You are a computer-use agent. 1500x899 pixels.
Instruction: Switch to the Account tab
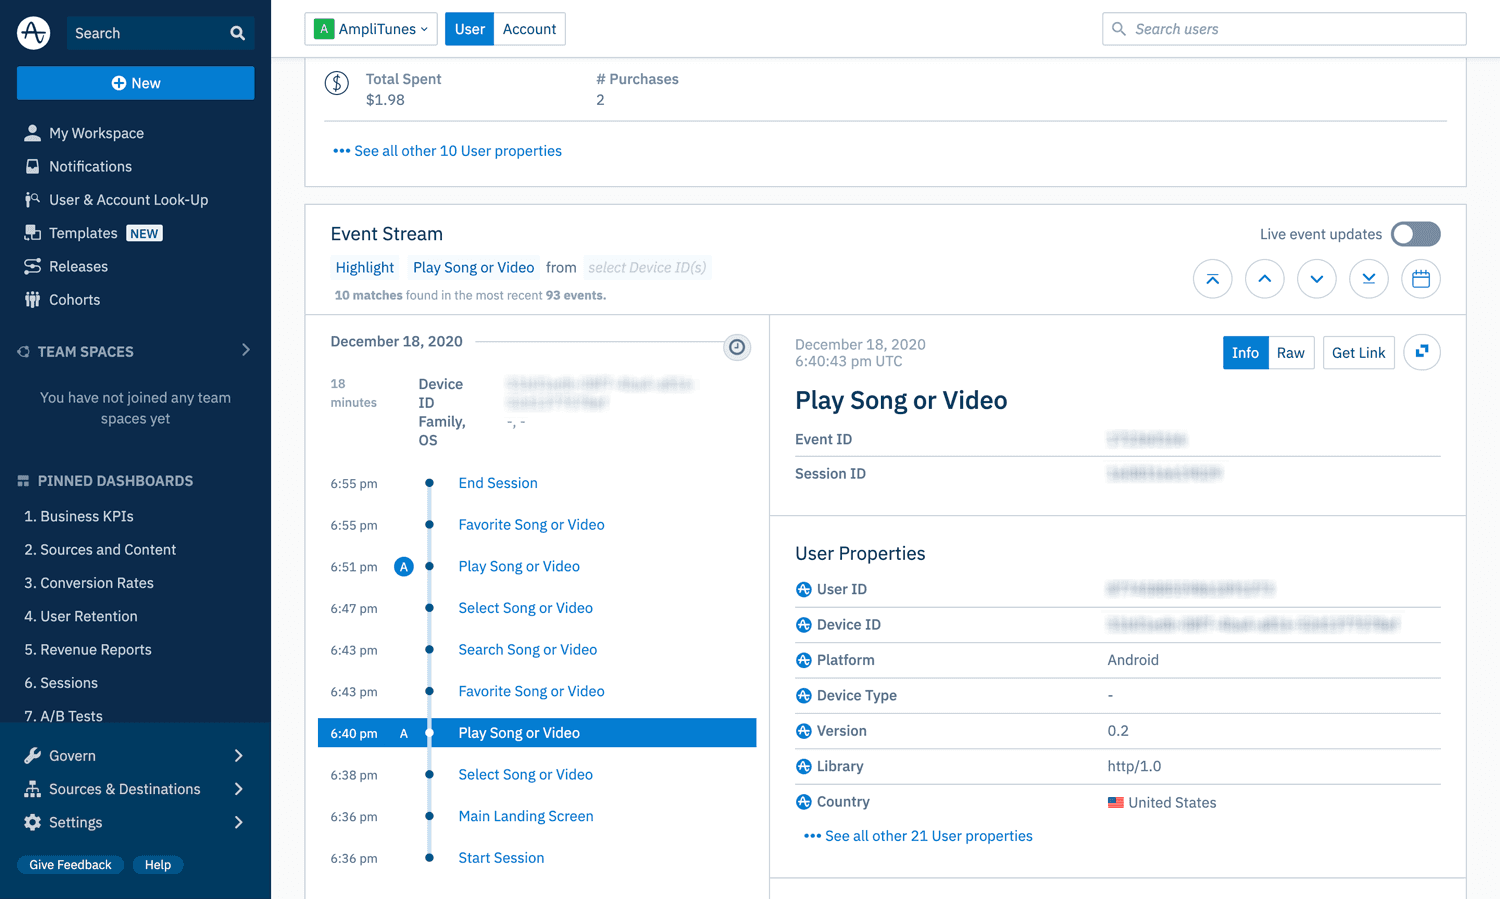pos(529,29)
